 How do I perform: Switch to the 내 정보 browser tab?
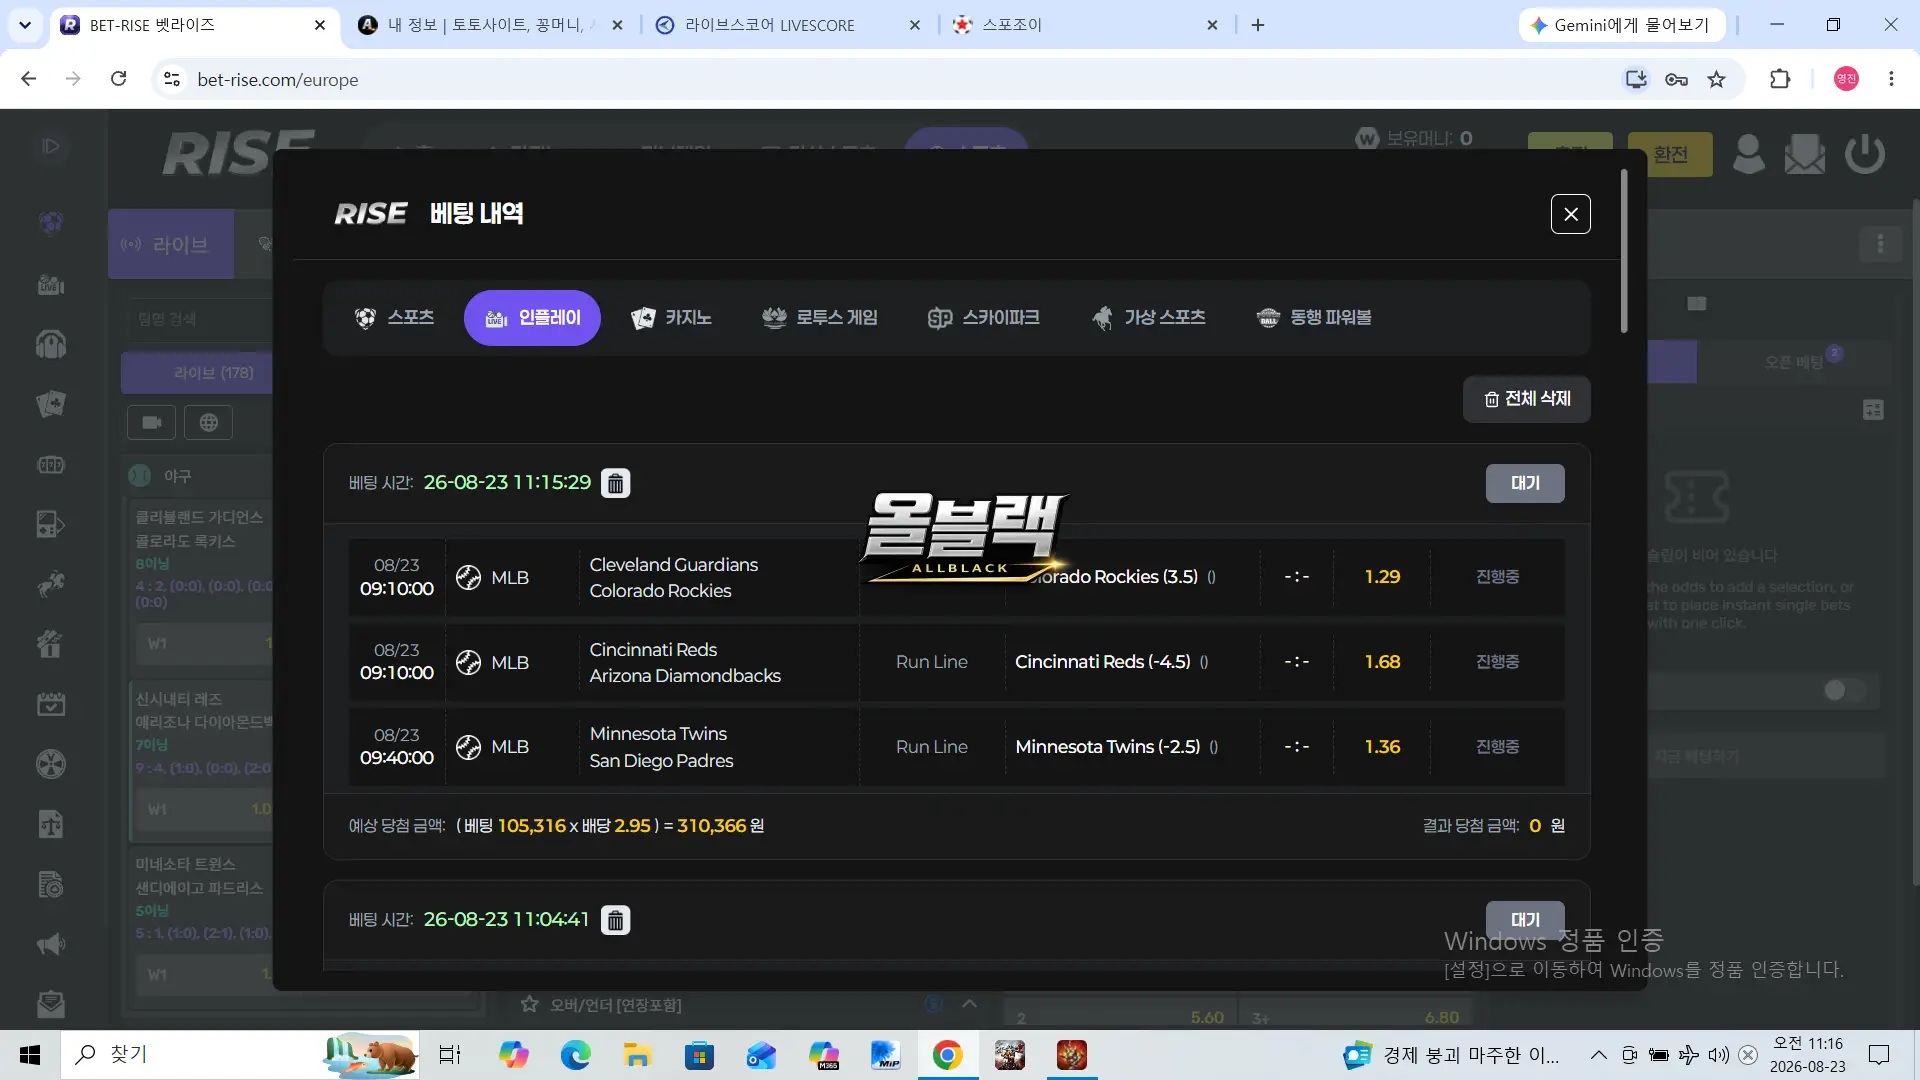click(489, 25)
